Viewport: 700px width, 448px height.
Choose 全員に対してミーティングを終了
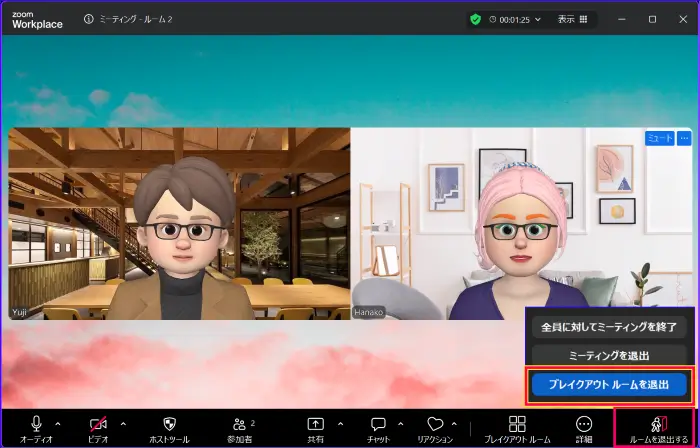(609, 327)
